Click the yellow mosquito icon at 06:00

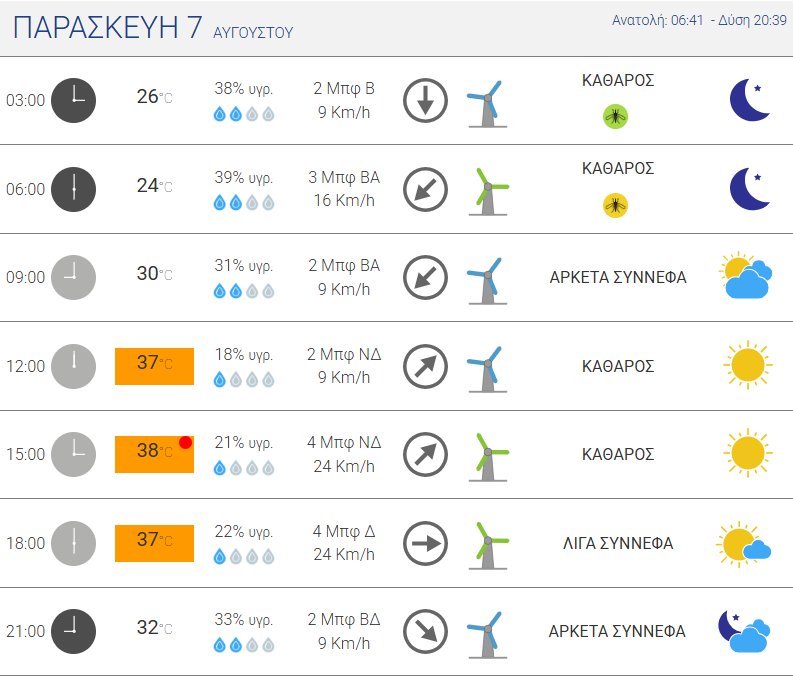click(615, 205)
